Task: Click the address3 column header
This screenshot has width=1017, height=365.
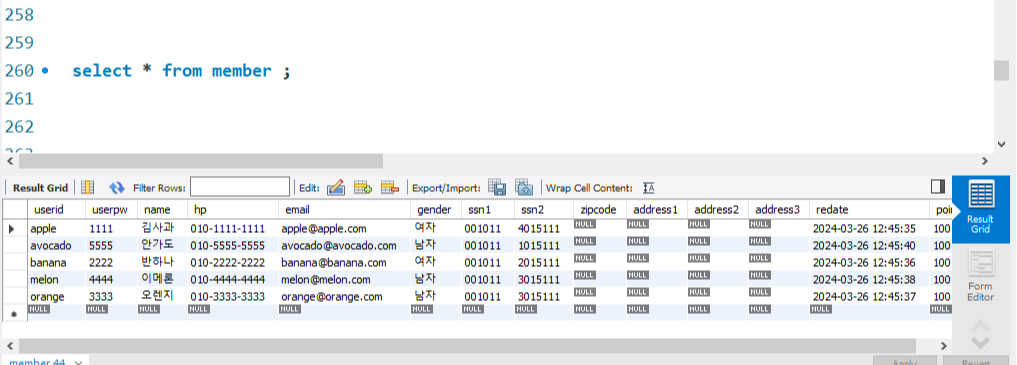Action: pos(778,209)
